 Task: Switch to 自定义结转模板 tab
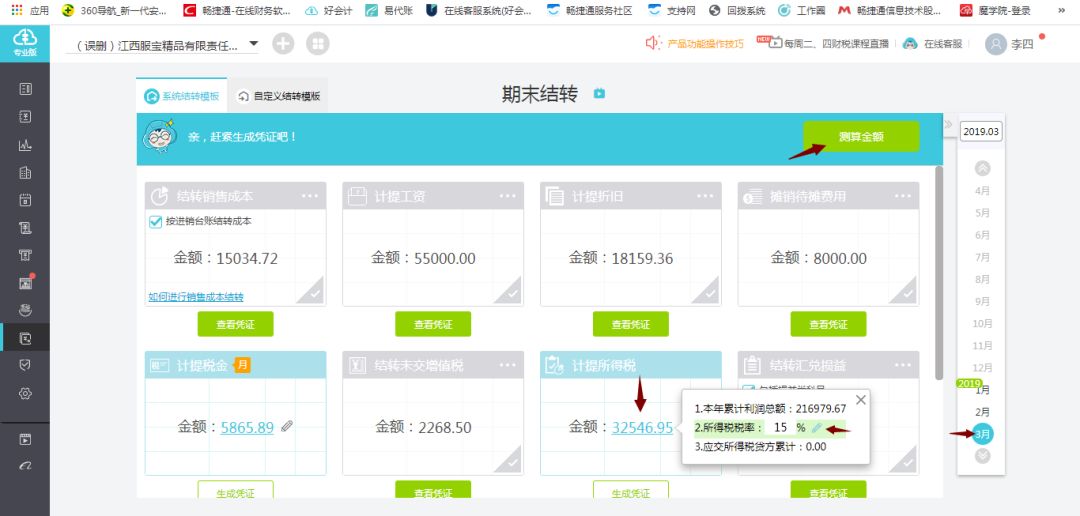point(279,97)
